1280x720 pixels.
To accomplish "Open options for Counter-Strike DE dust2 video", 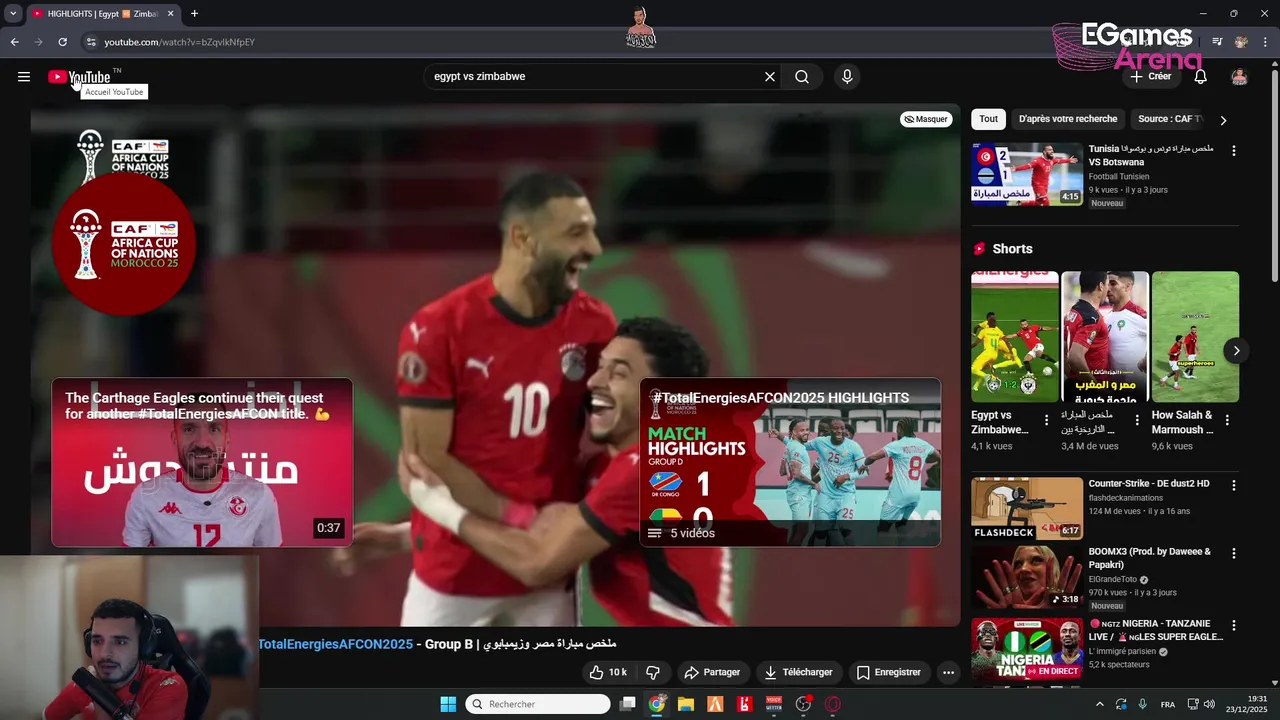I will point(1233,486).
